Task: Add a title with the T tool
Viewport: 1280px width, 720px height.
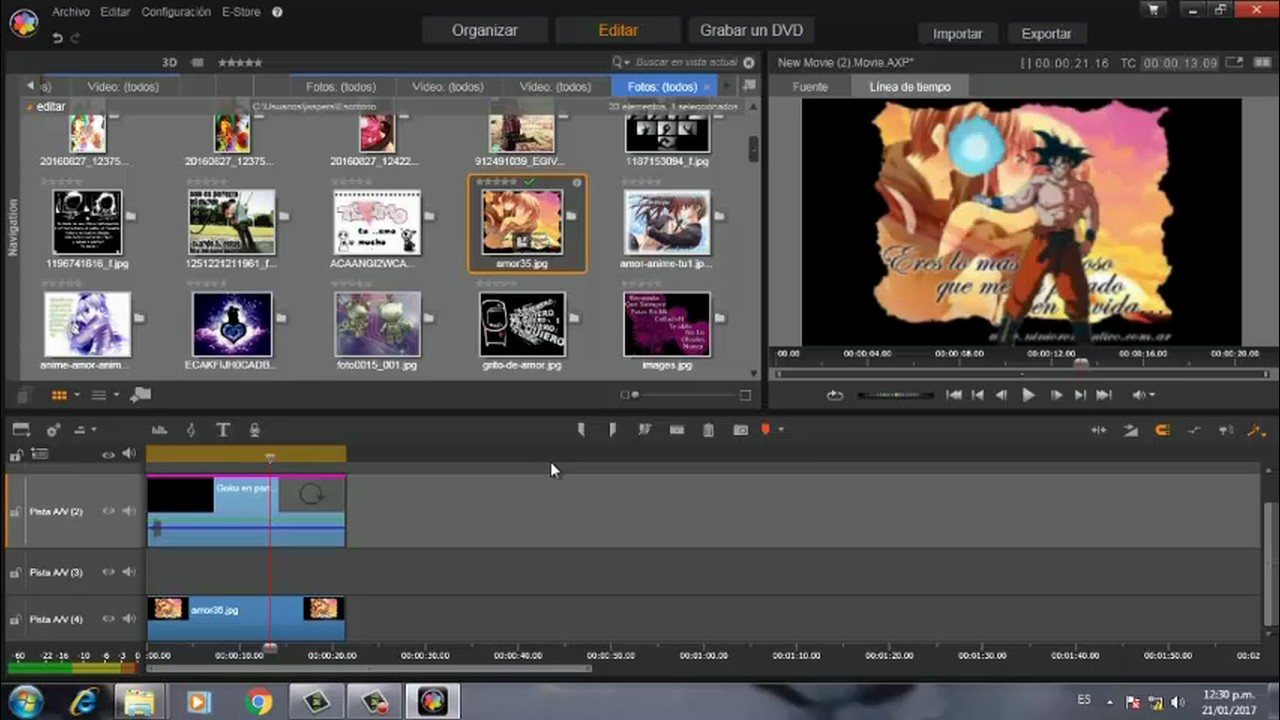Action: tap(223, 430)
